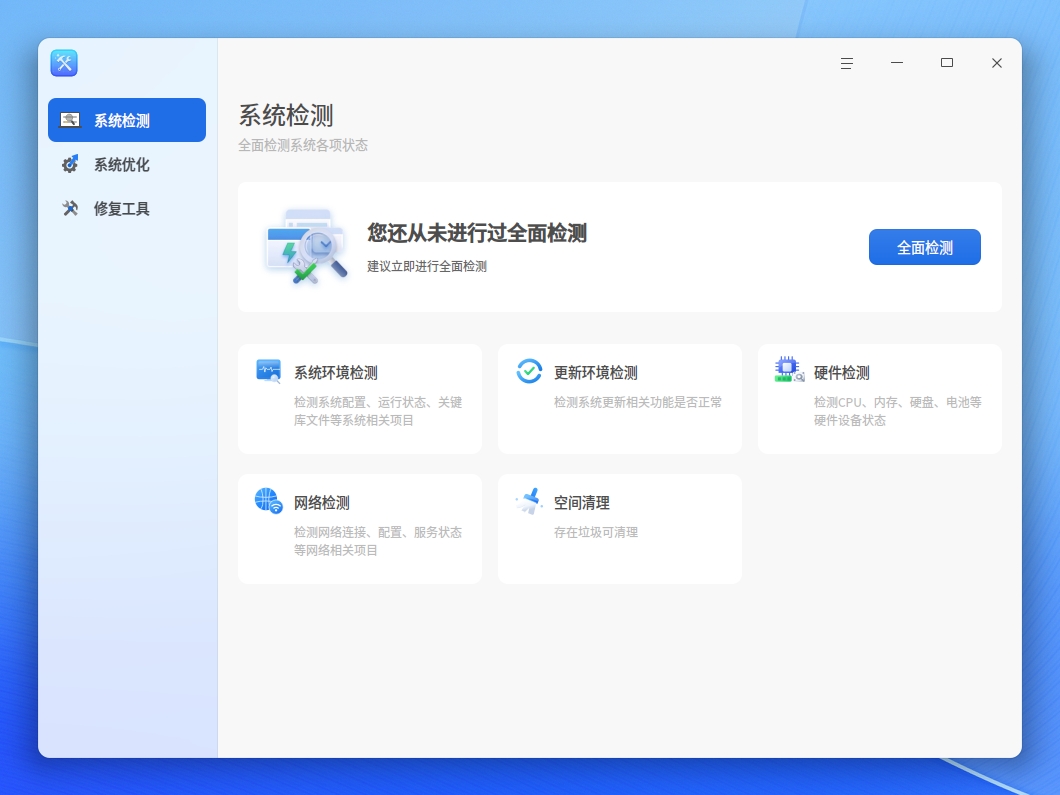This screenshot has height=795, width=1060.
Task: Click subtitle 全面检测系统各项状态
Action: (303, 145)
